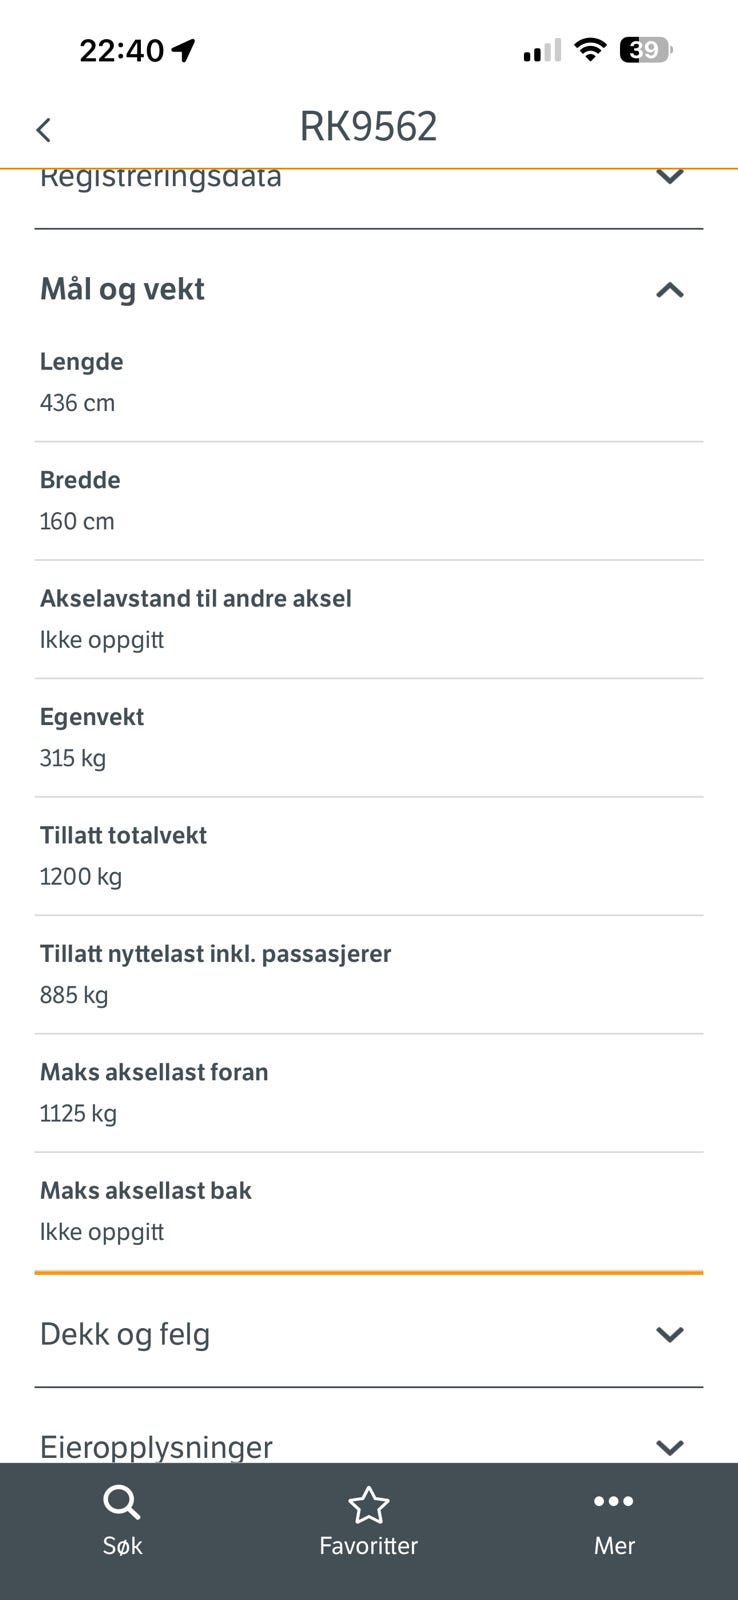
Task: Tap the three-dot Mer icon
Action: coord(613,1501)
